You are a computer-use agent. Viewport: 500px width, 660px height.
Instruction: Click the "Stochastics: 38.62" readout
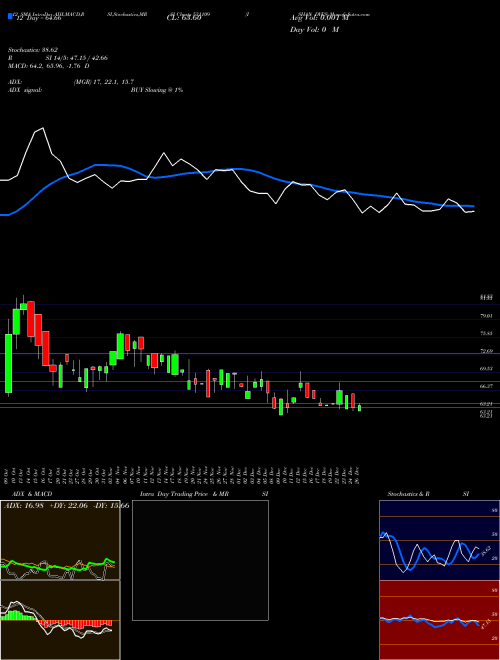(x=32, y=50)
